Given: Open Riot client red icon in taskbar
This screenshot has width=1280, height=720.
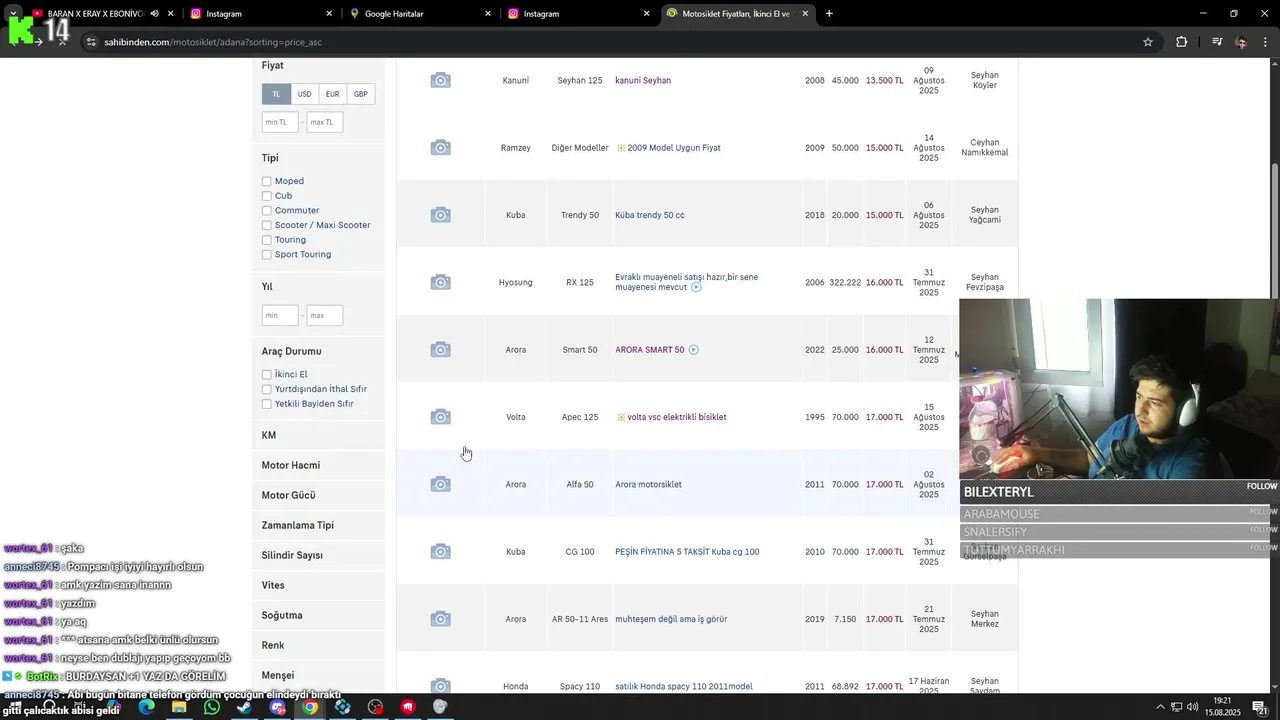Looking at the screenshot, I should (408, 707).
